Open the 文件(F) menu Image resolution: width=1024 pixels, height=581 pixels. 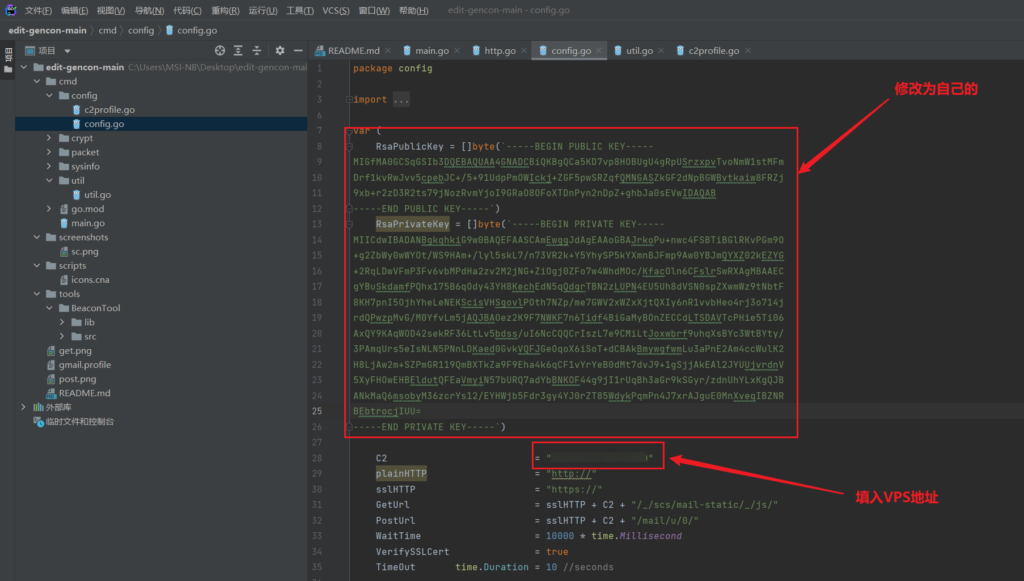click(38, 10)
